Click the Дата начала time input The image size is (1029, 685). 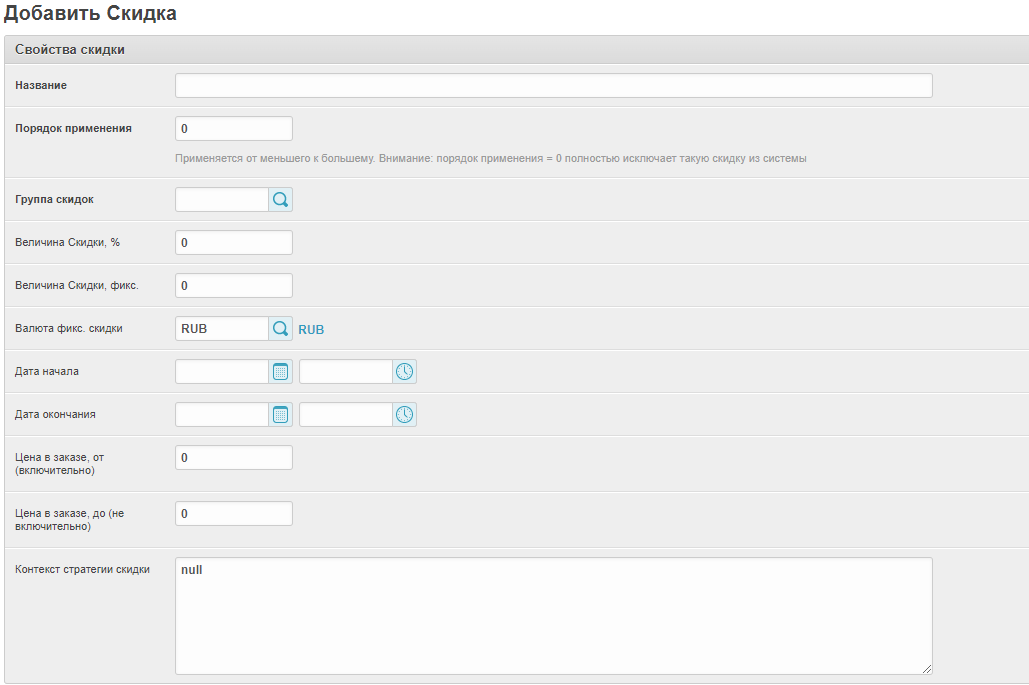345,372
